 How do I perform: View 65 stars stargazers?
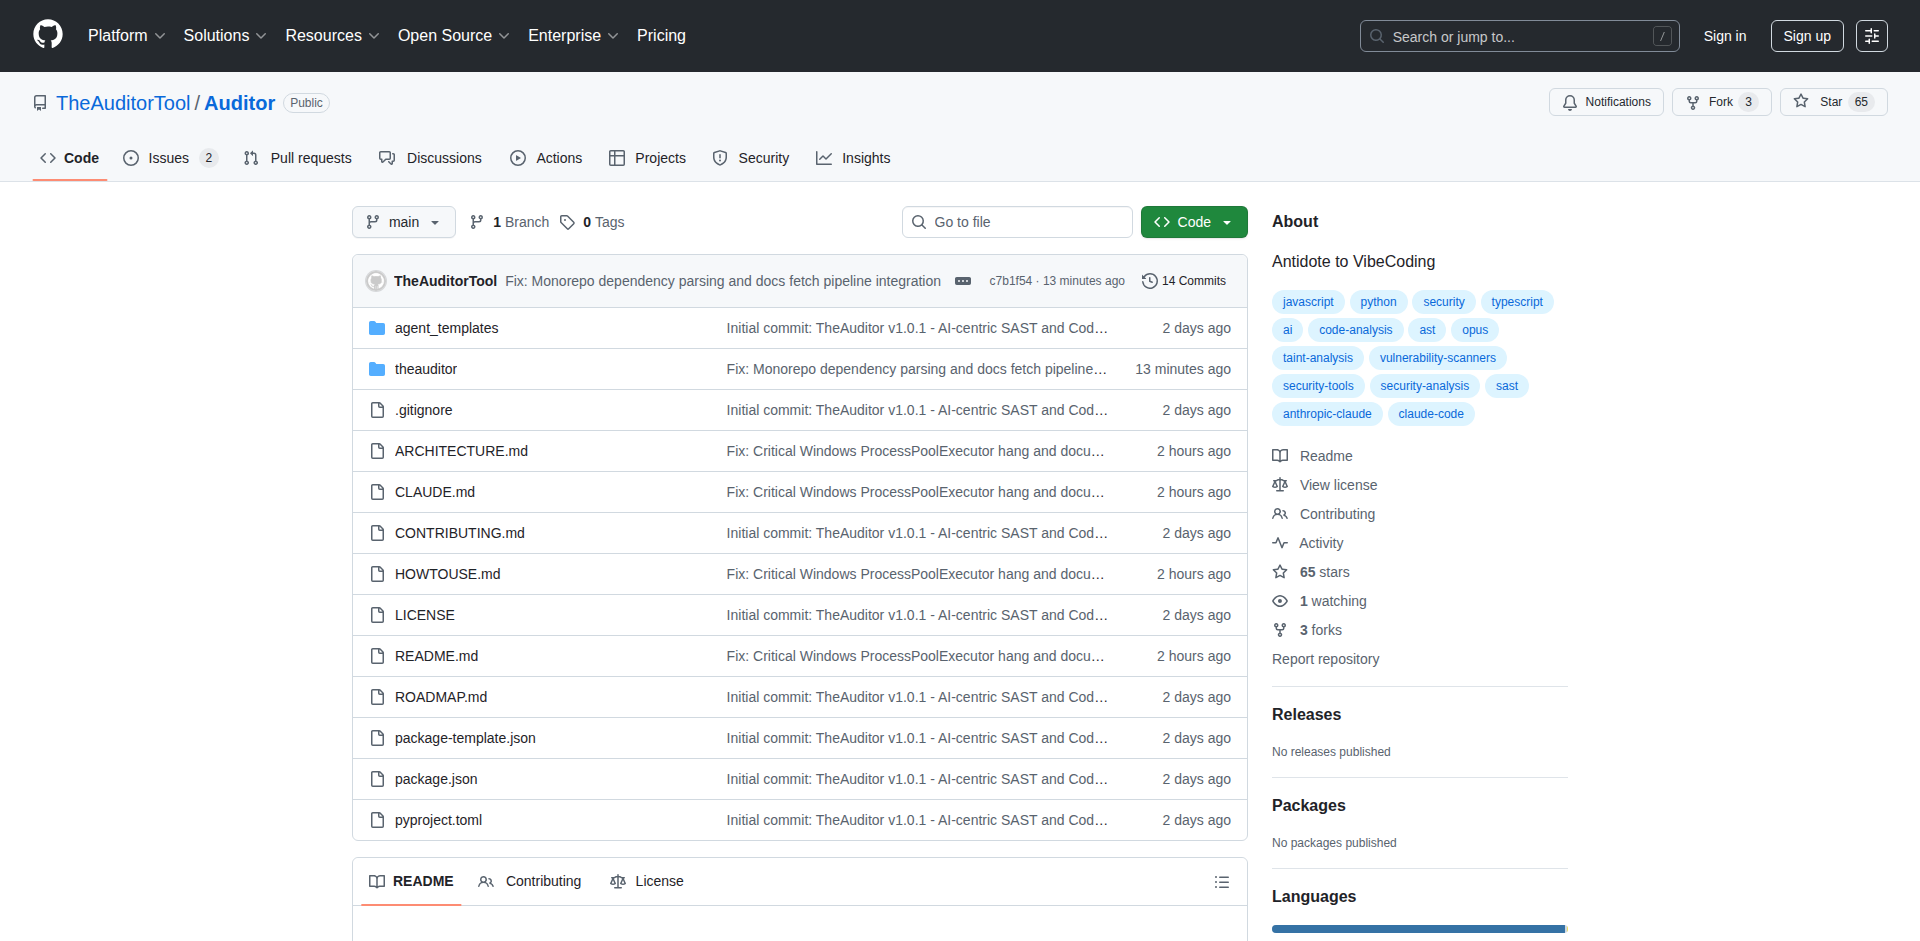click(1311, 572)
